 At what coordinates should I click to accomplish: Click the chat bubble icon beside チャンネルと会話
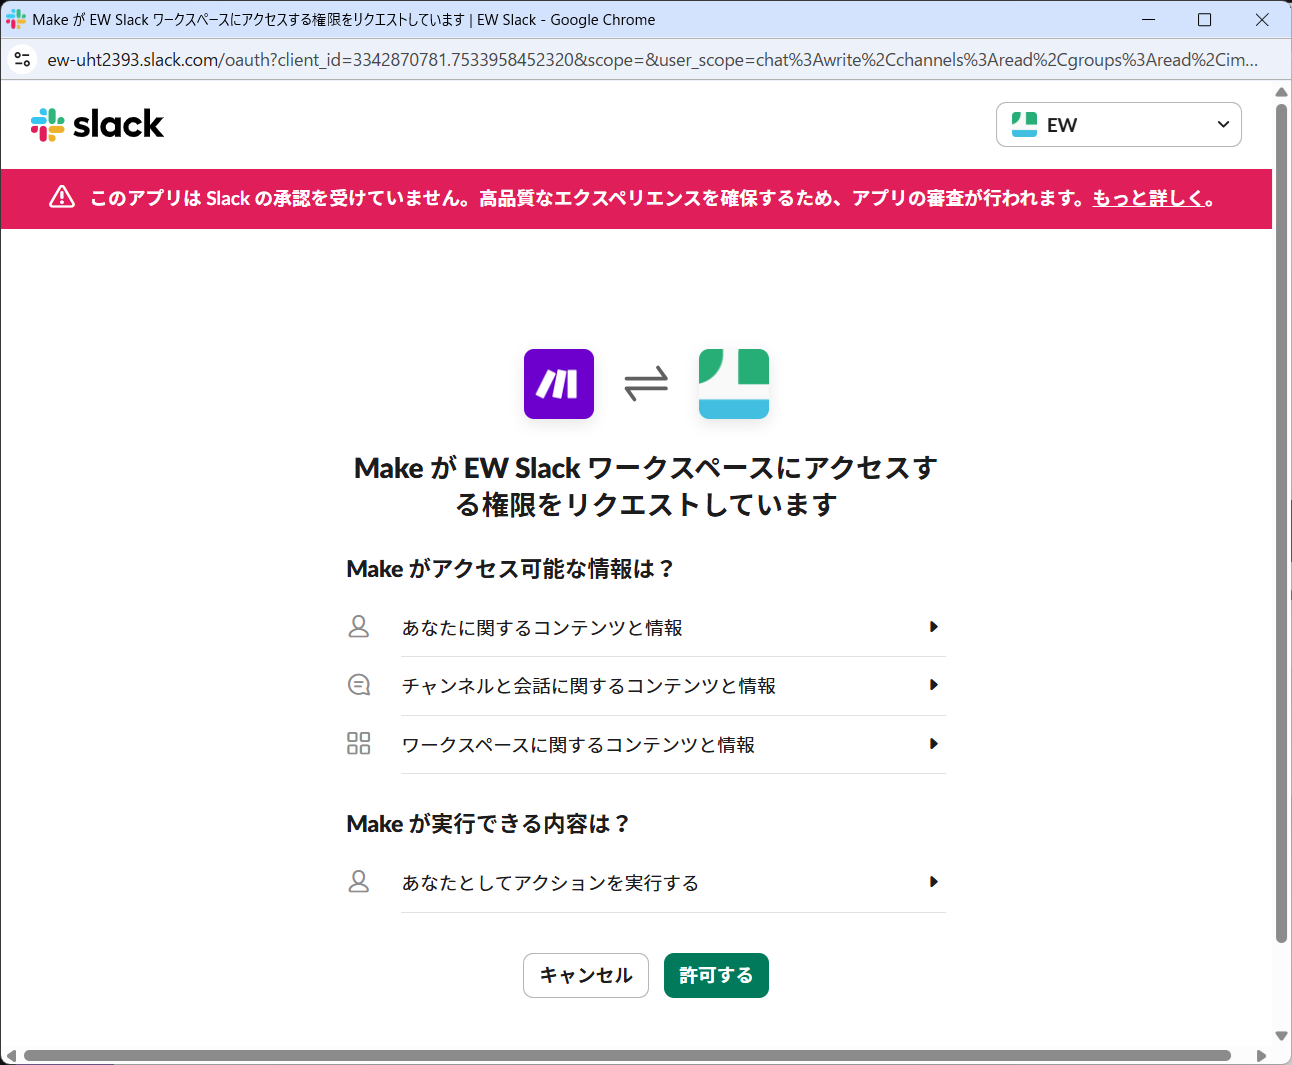coord(359,685)
